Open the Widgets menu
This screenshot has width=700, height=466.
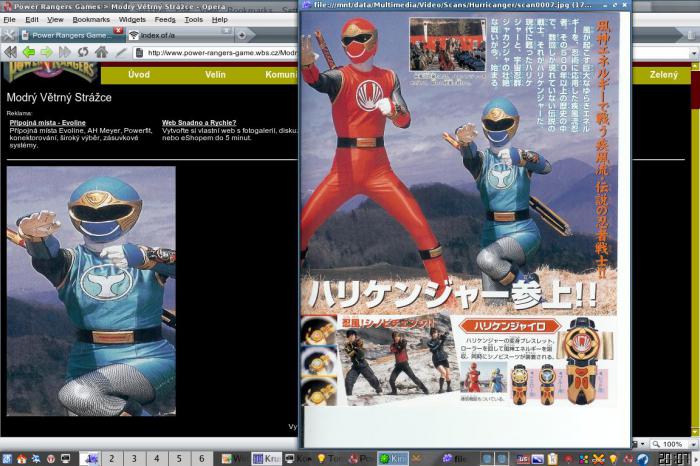tap(132, 20)
